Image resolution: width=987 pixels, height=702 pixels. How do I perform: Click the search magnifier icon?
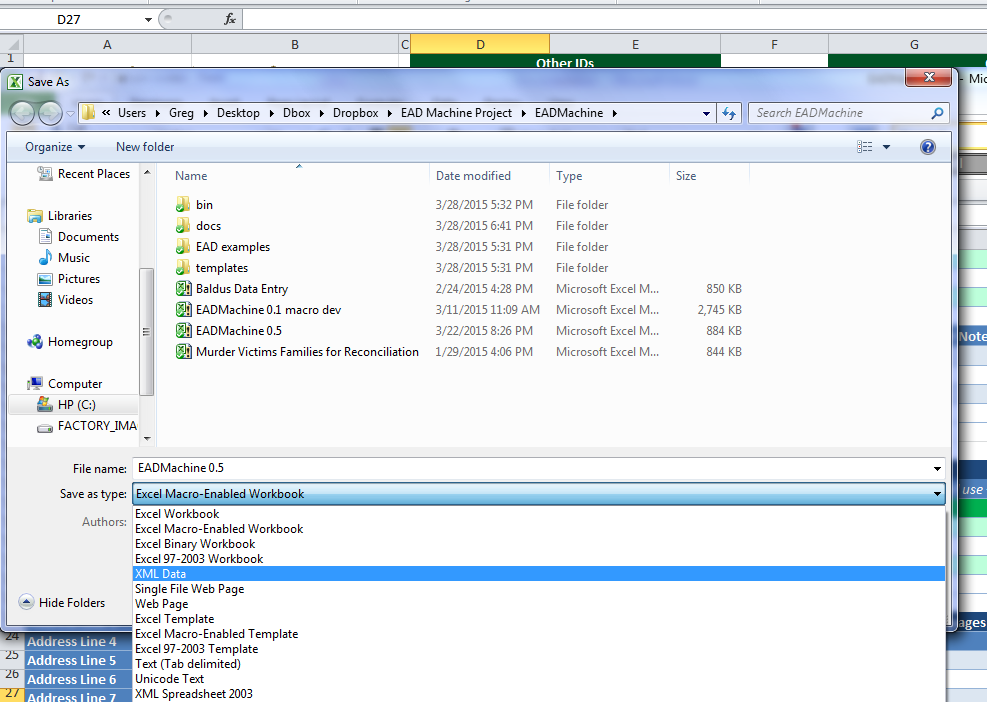click(937, 113)
